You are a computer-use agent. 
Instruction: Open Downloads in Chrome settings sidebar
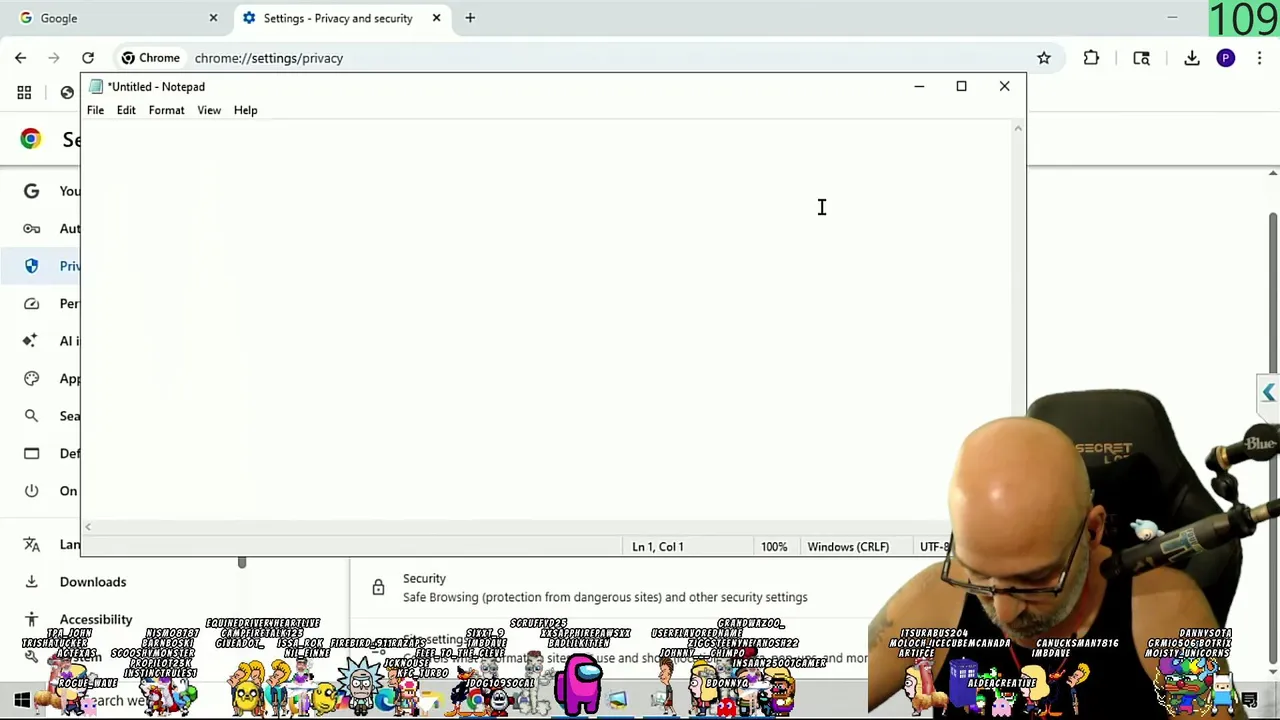pyautogui.click(x=92, y=582)
